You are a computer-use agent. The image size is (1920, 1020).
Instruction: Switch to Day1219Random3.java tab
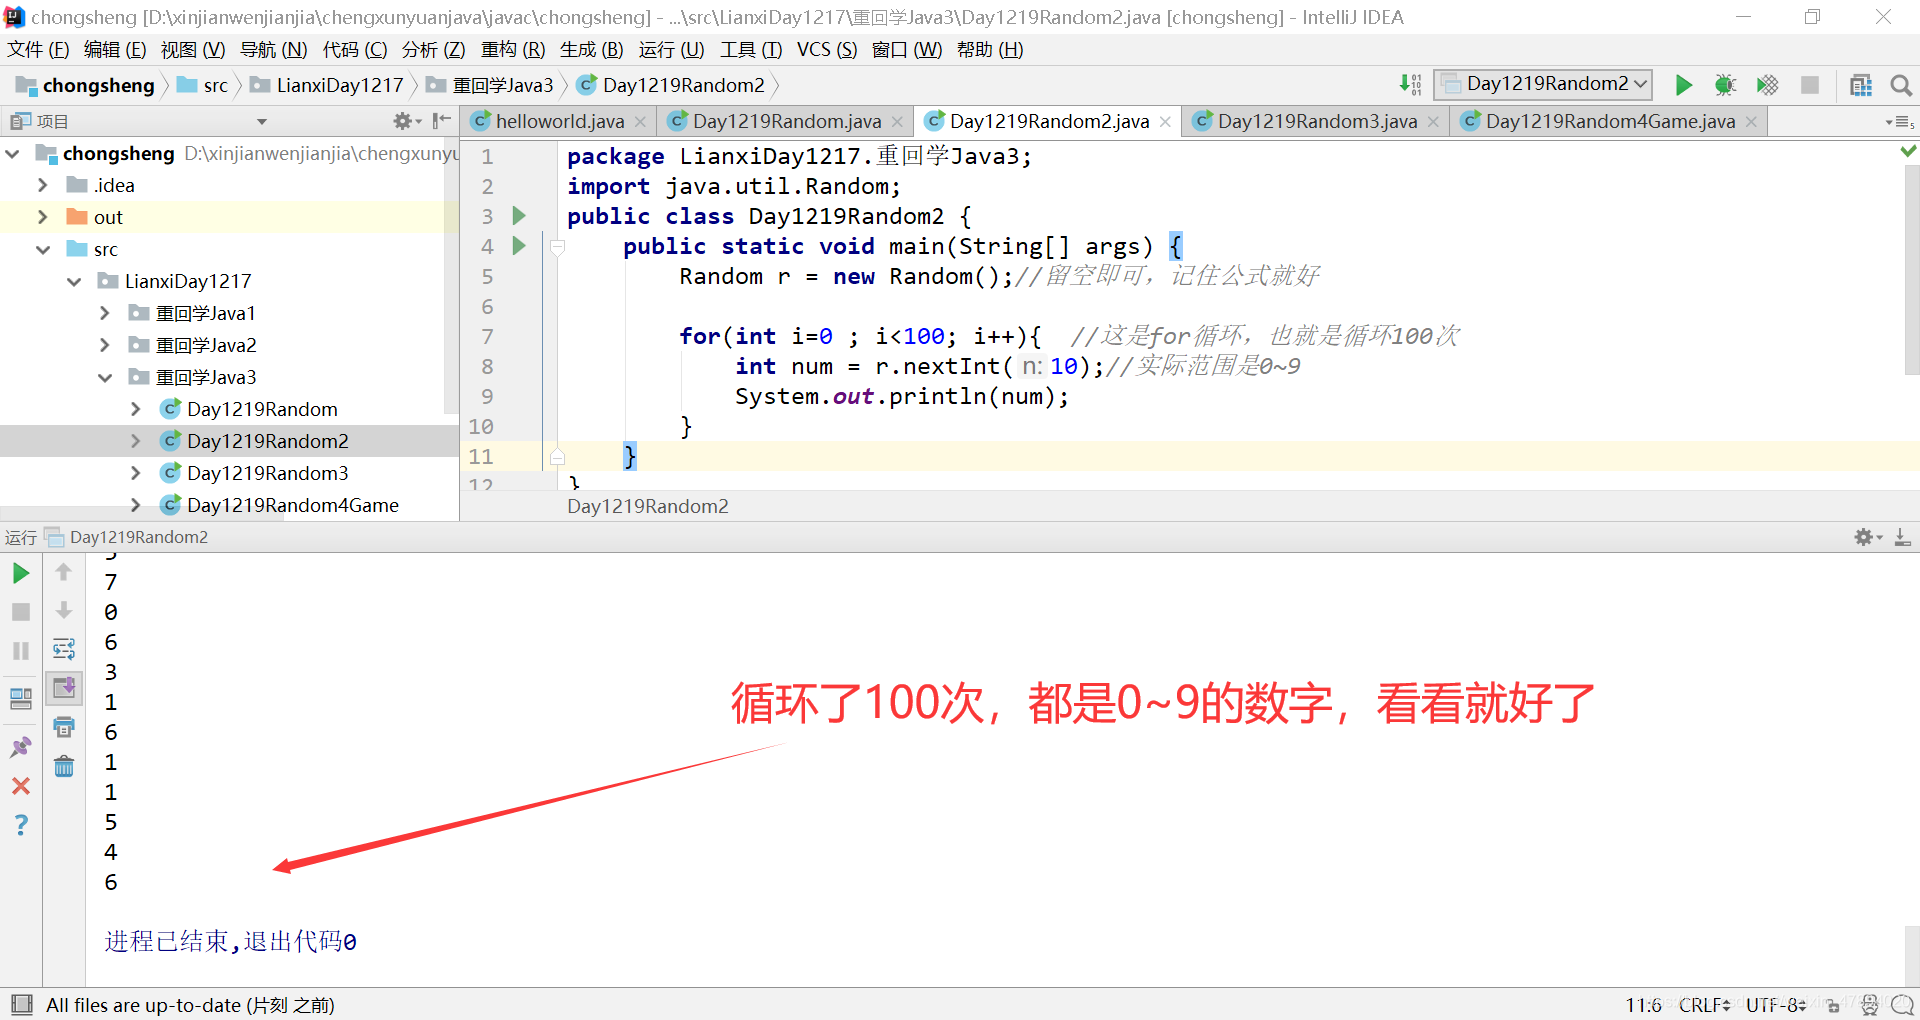click(x=1314, y=121)
